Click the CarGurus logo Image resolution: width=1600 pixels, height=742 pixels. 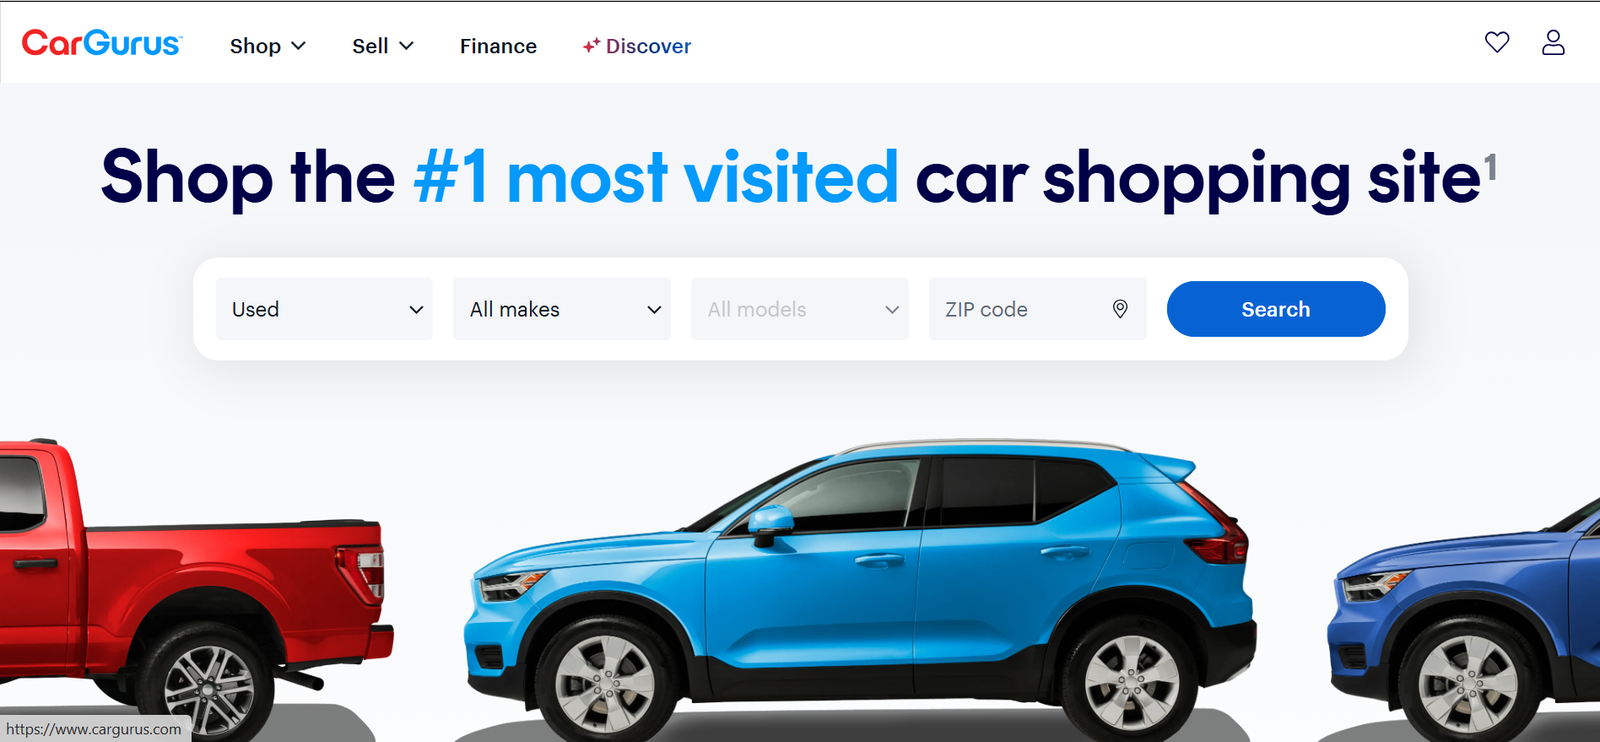pos(102,43)
